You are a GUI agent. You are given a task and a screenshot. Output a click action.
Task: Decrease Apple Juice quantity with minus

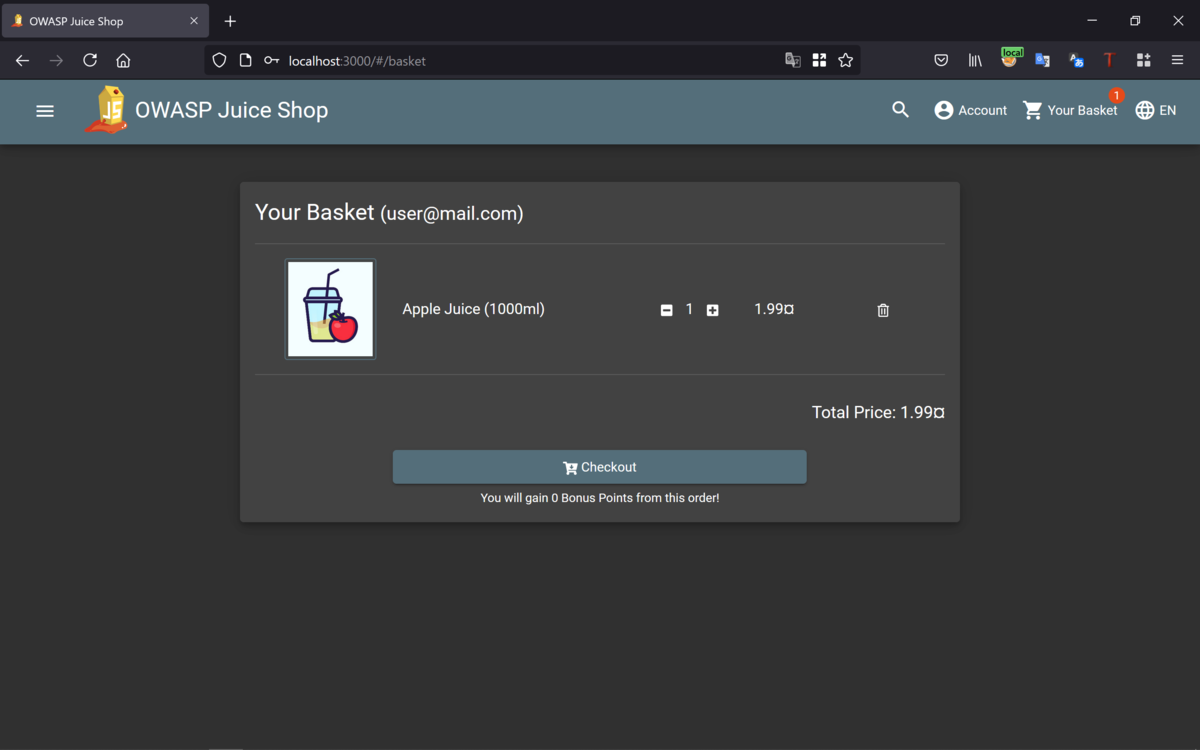click(667, 310)
